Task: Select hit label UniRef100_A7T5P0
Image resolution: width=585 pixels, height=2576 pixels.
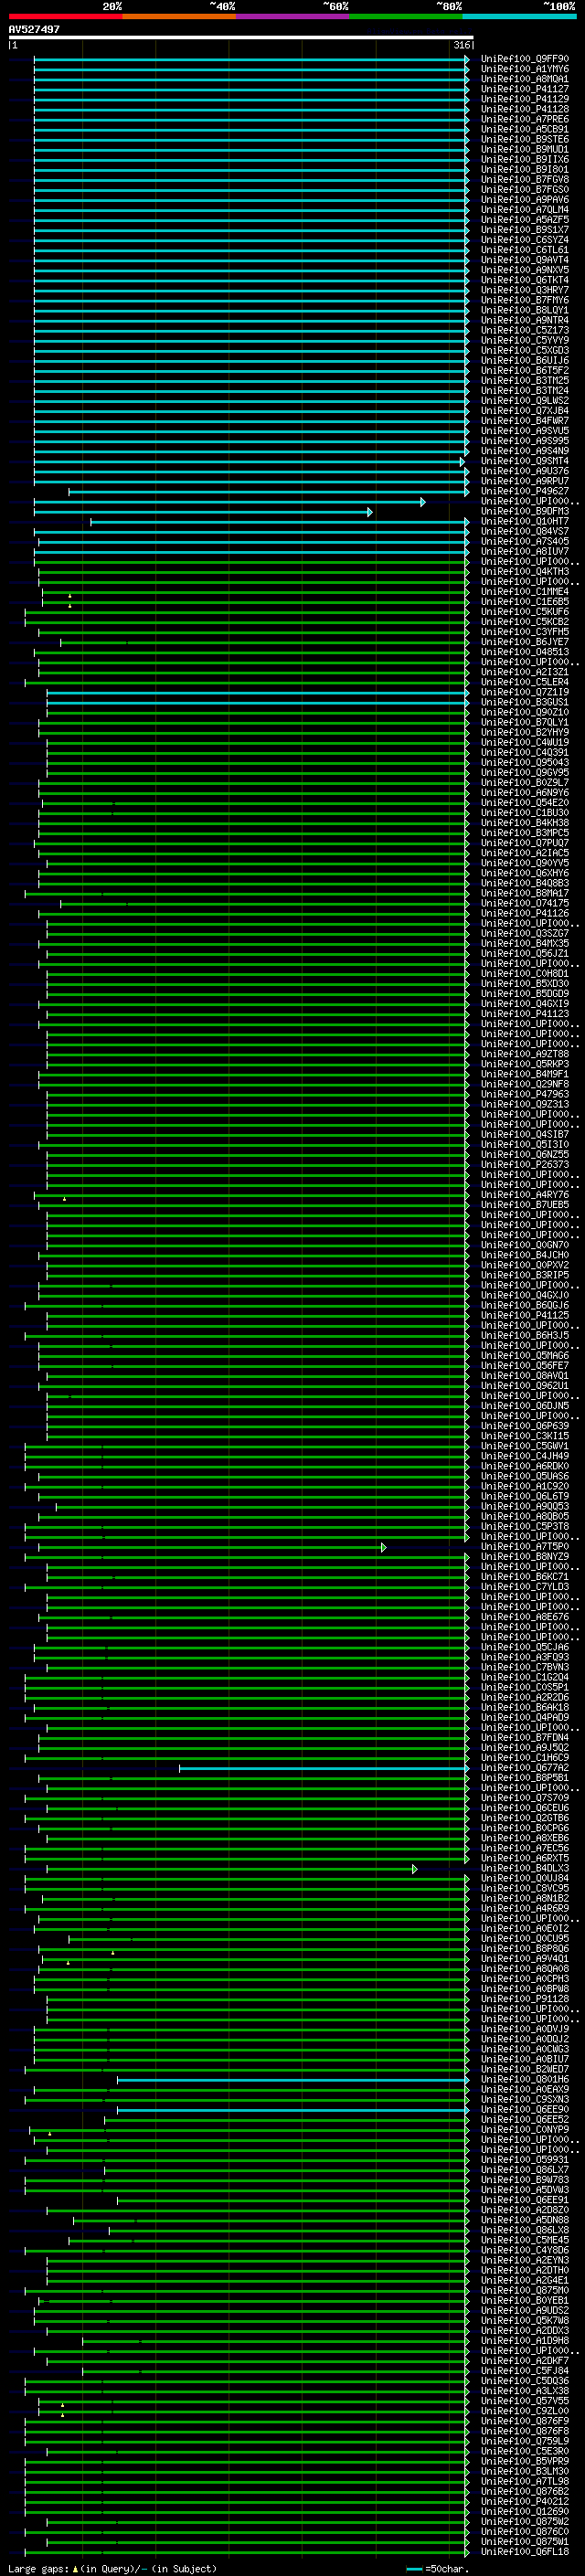Action: [524, 1547]
